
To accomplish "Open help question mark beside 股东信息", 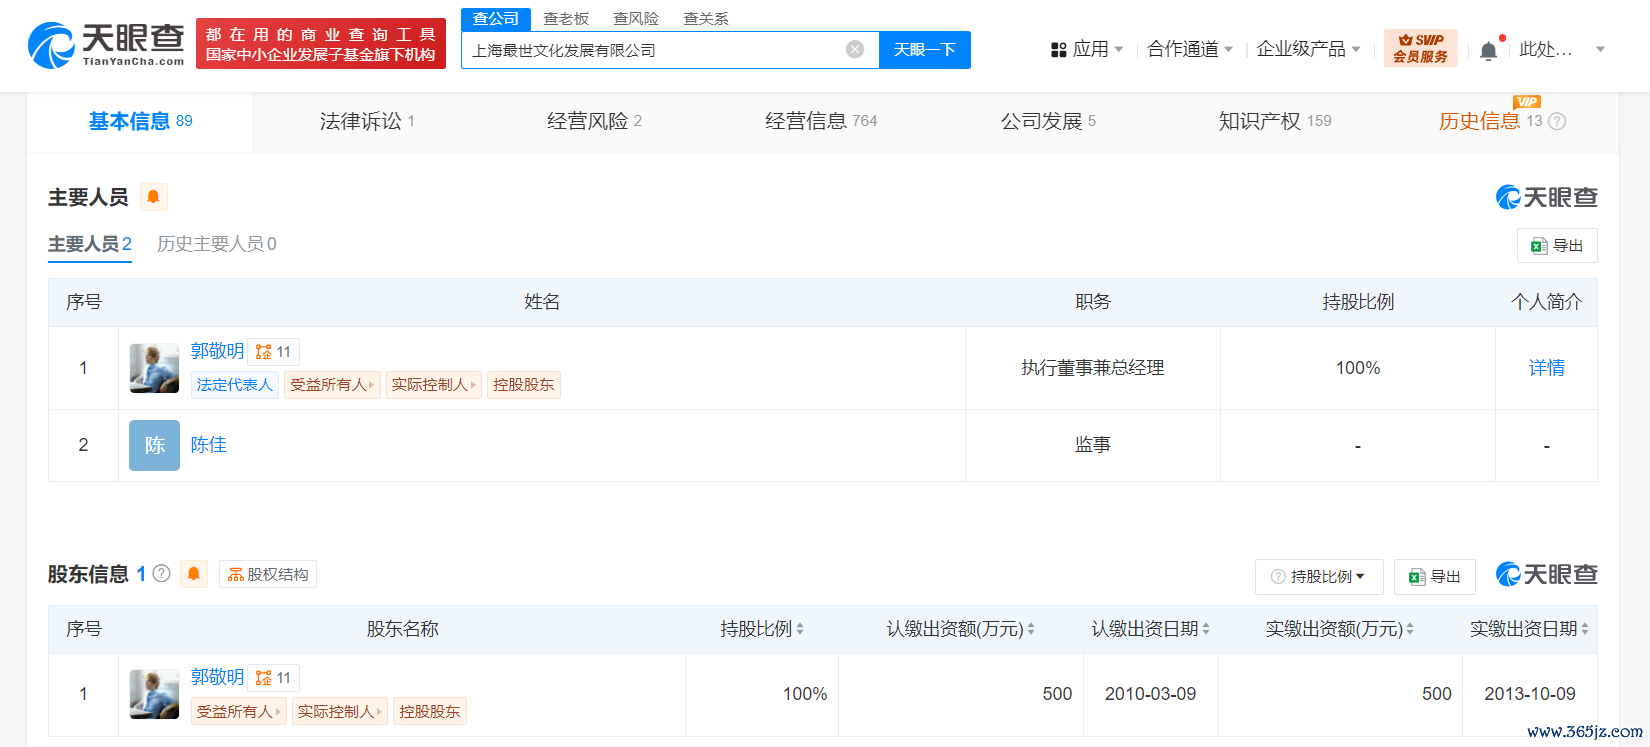I will coord(161,574).
